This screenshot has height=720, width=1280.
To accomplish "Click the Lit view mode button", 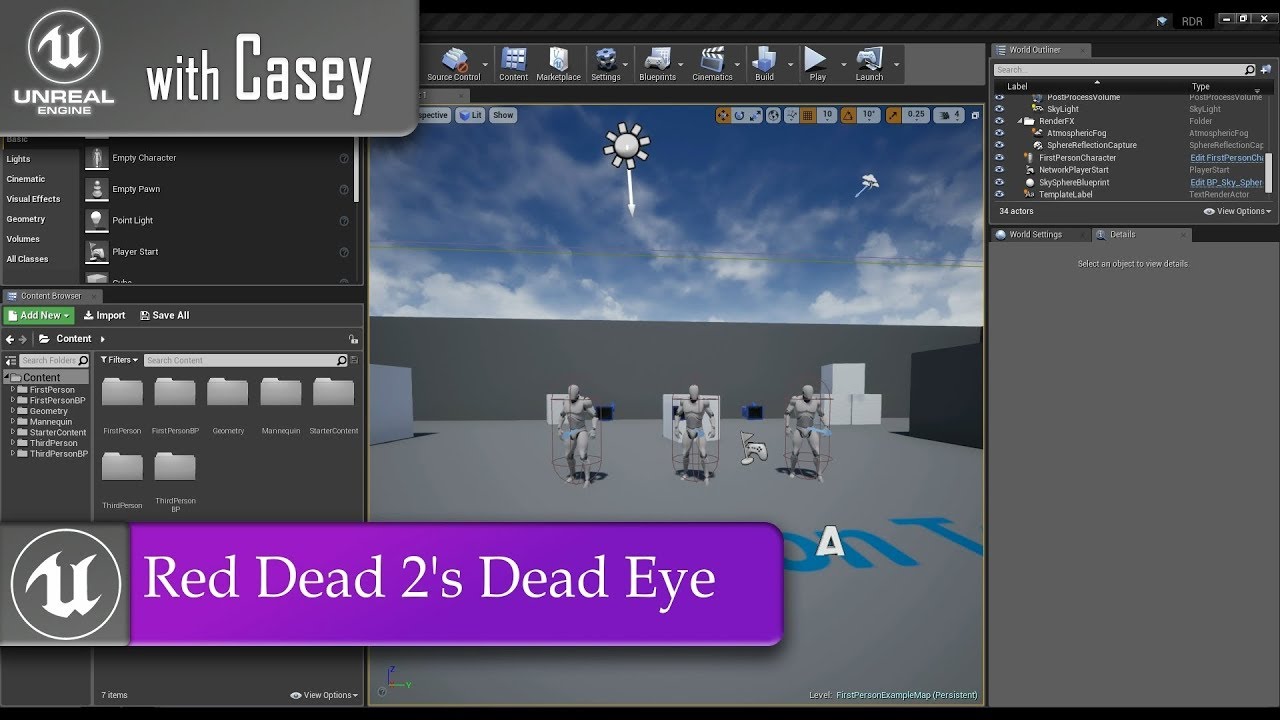I will [470, 115].
